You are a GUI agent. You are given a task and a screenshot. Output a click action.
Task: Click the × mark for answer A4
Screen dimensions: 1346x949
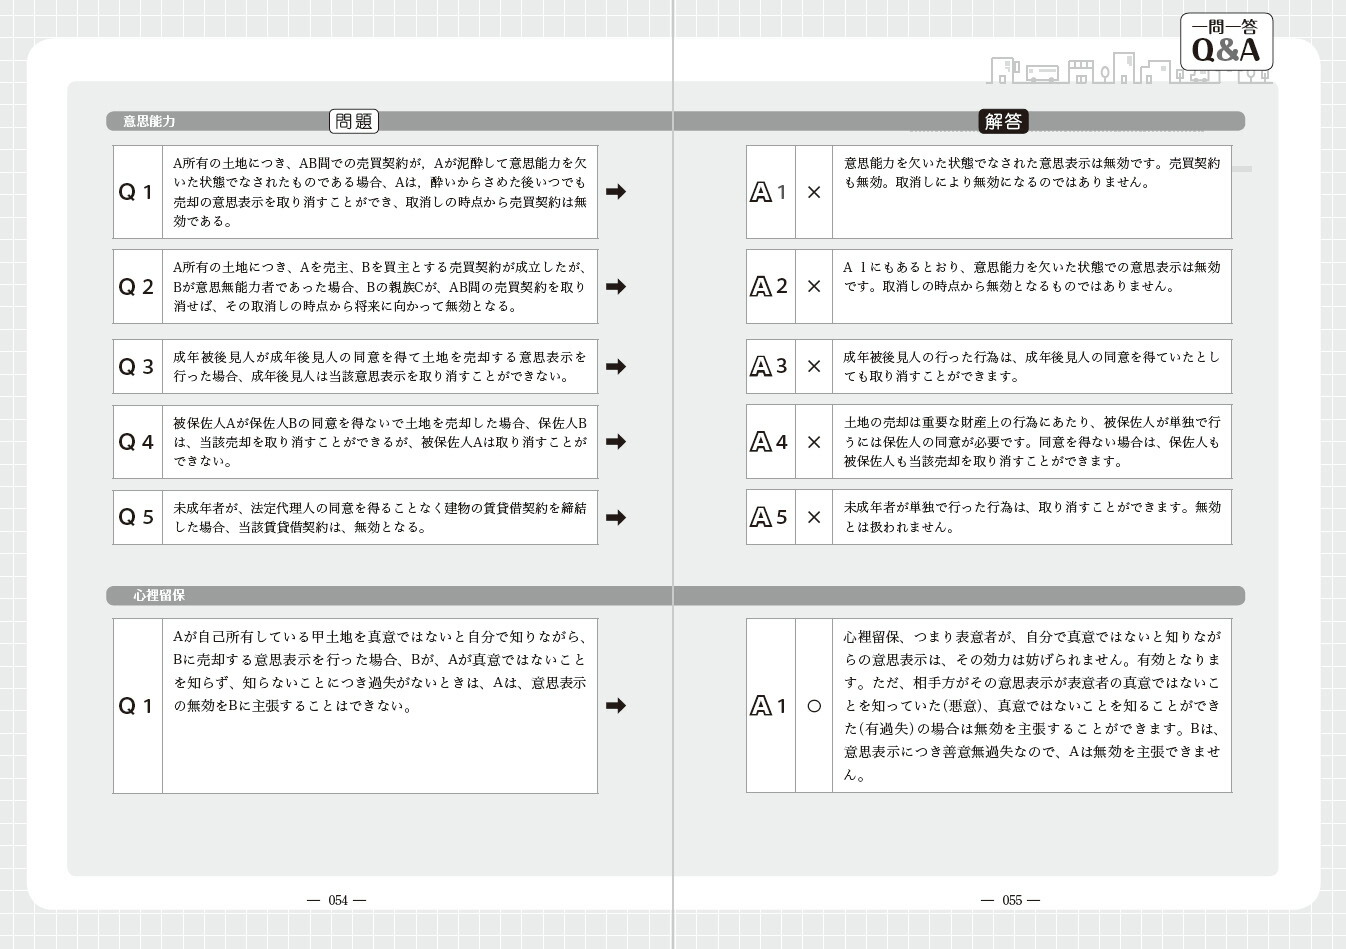(x=814, y=442)
